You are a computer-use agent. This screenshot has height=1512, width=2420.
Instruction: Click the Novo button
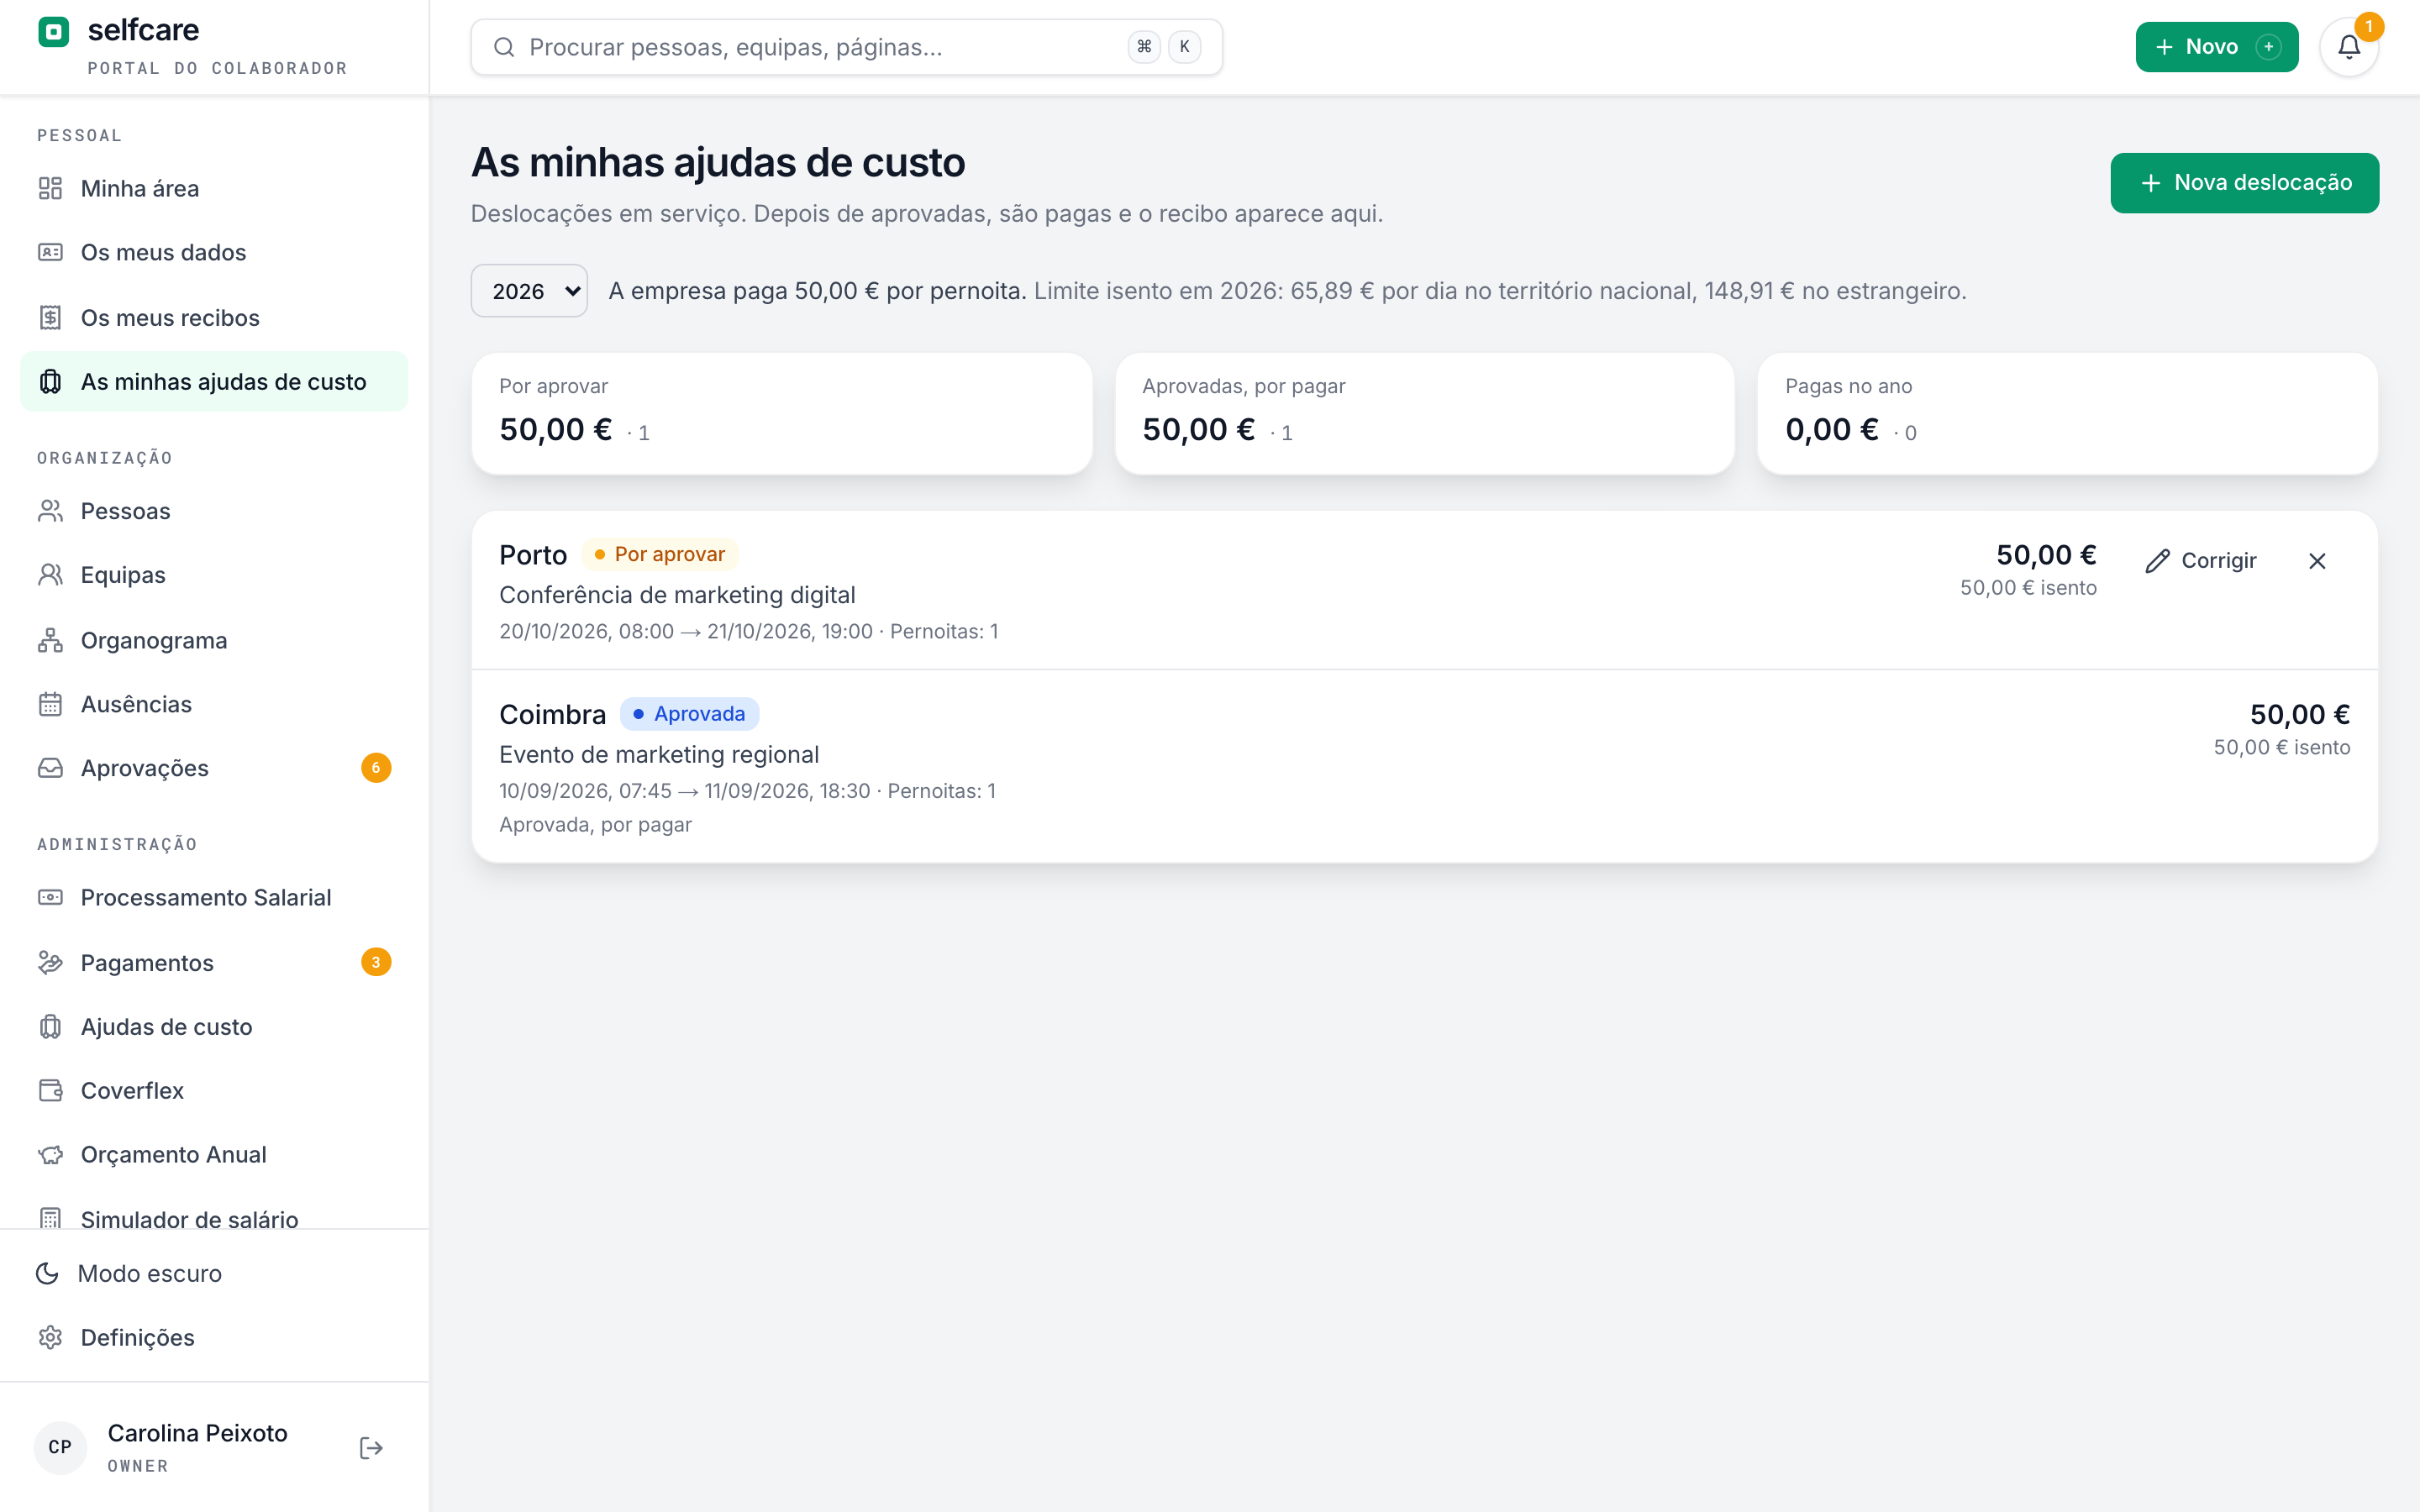pos(2217,47)
